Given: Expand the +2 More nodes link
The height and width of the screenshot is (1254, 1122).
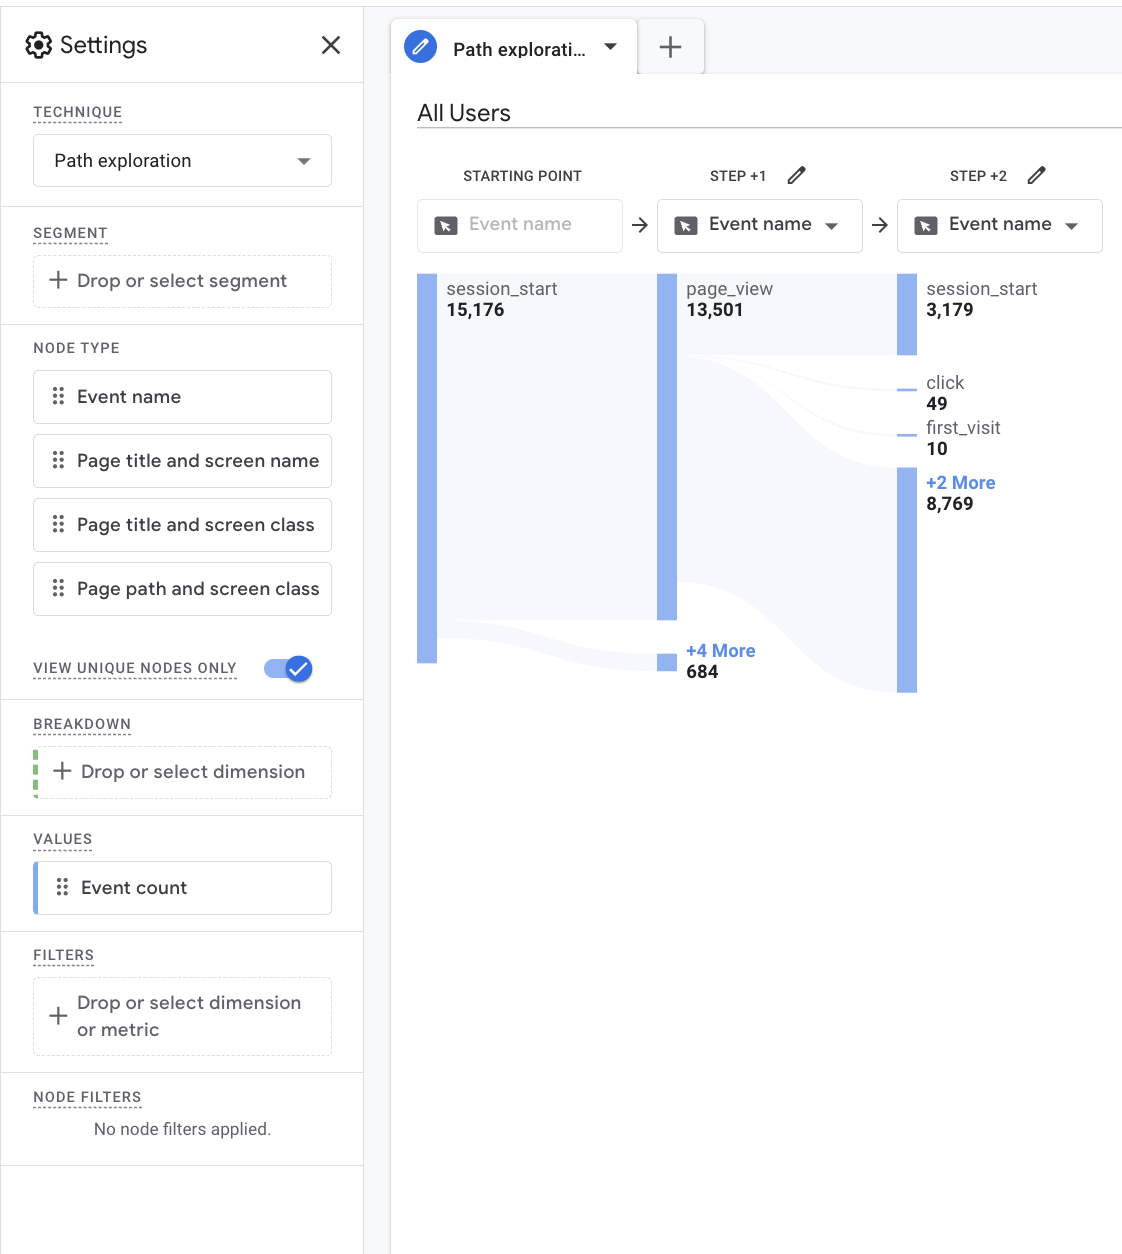Looking at the screenshot, I should pos(960,483).
